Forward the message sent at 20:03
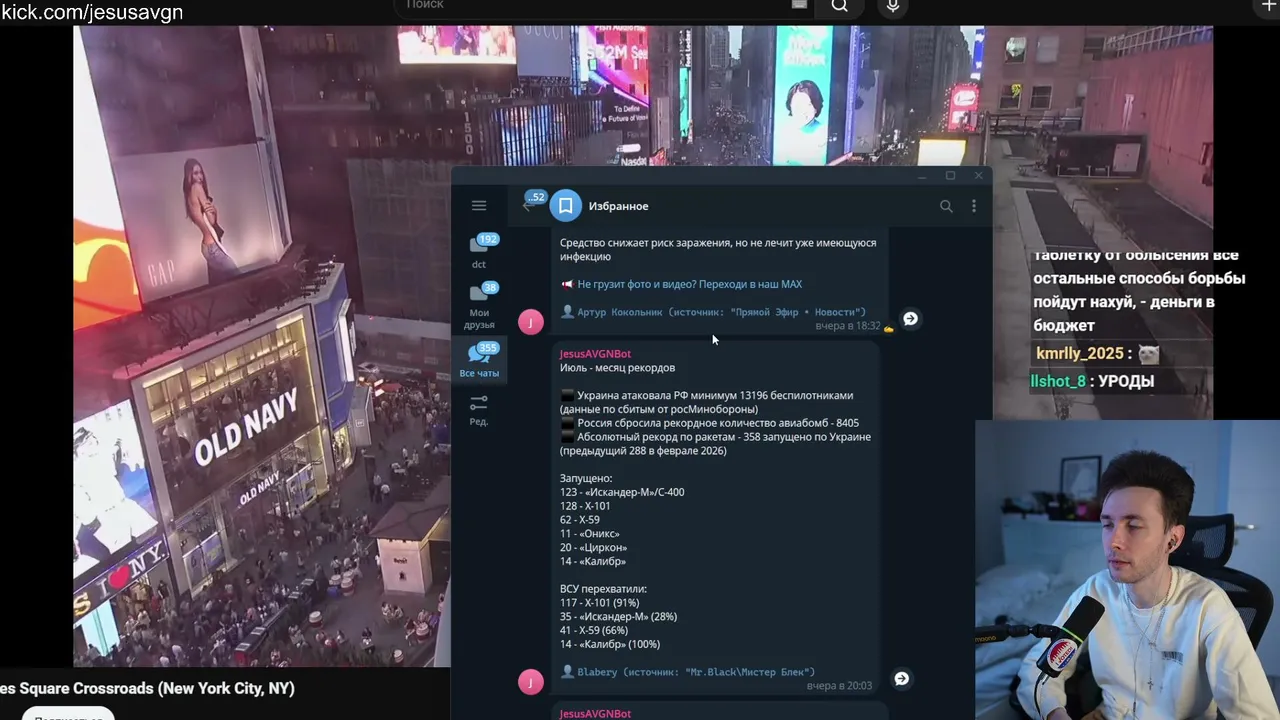 [x=901, y=679]
